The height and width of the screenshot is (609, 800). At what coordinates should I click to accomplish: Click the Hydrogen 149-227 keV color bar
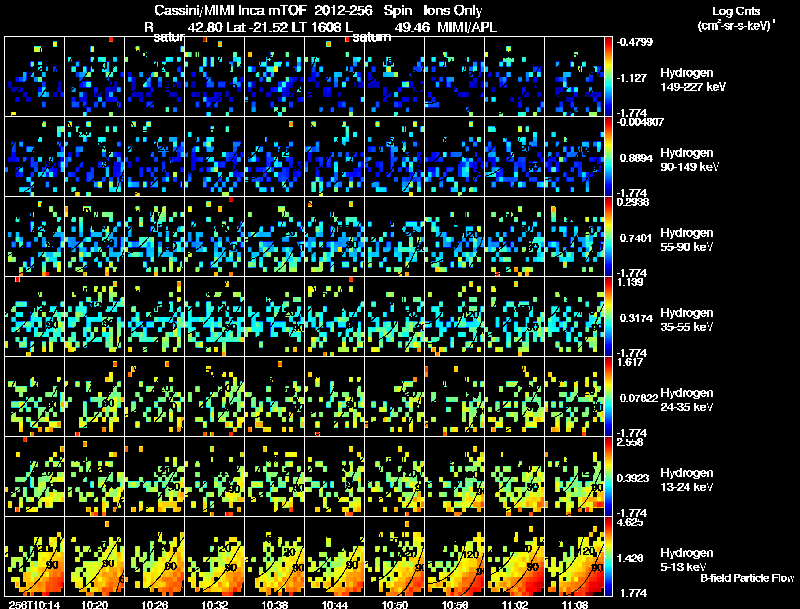608,77
